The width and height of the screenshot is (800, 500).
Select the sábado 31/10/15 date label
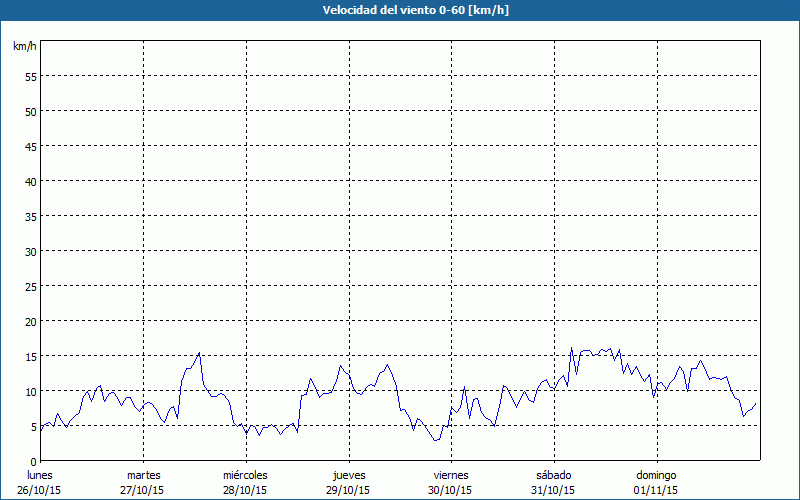pyautogui.click(x=553, y=482)
